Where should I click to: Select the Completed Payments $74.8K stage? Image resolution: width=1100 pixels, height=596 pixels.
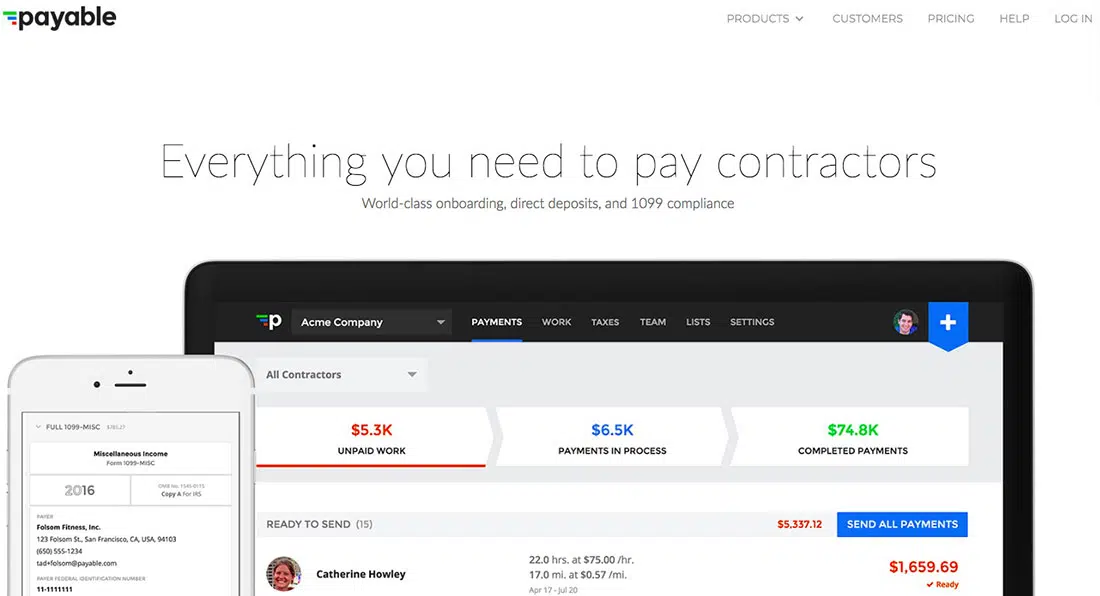[852, 438]
